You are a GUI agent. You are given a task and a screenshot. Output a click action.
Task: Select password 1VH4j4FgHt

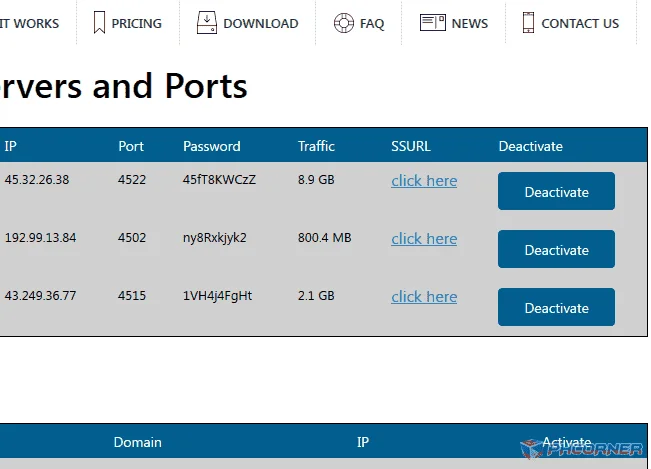point(217,296)
